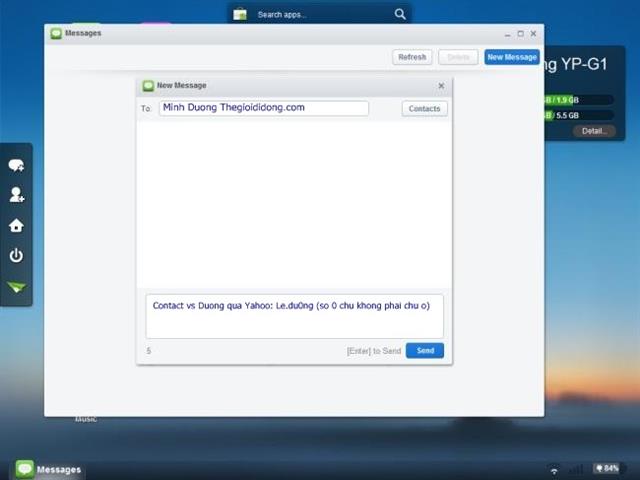Click the power icon in left sidebar
This screenshot has height=480, width=640.
(x=16, y=256)
